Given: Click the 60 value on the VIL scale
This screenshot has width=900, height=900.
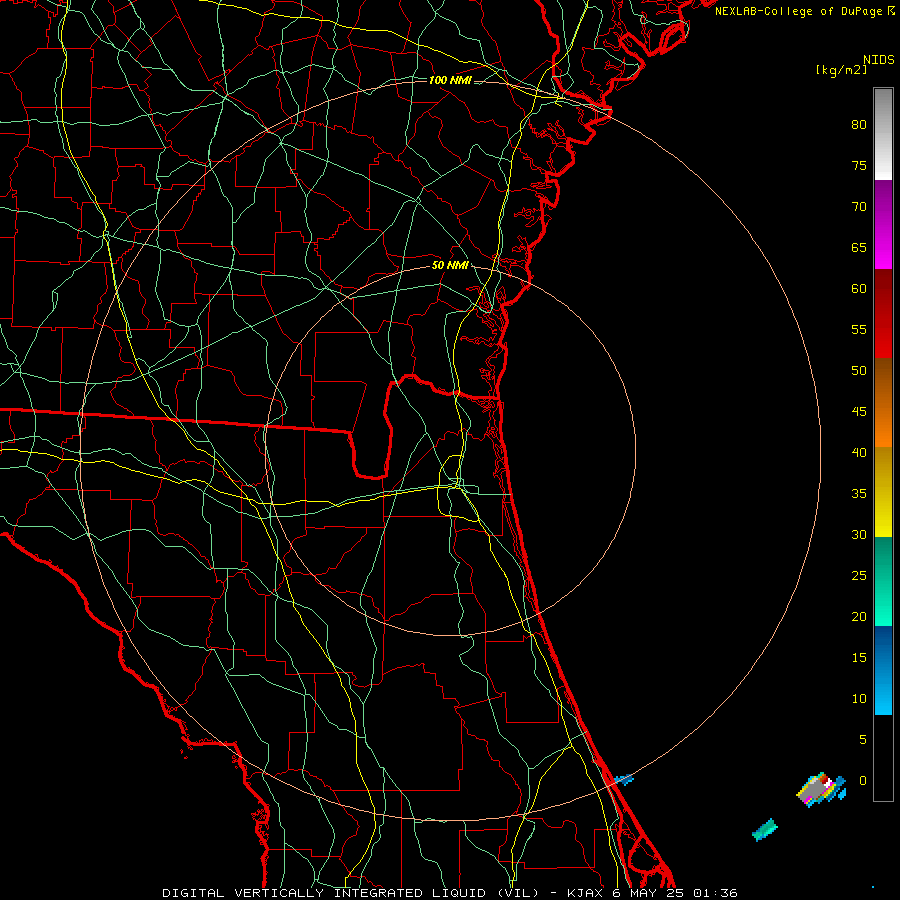Looking at the screenshot, I should (859, 289).
